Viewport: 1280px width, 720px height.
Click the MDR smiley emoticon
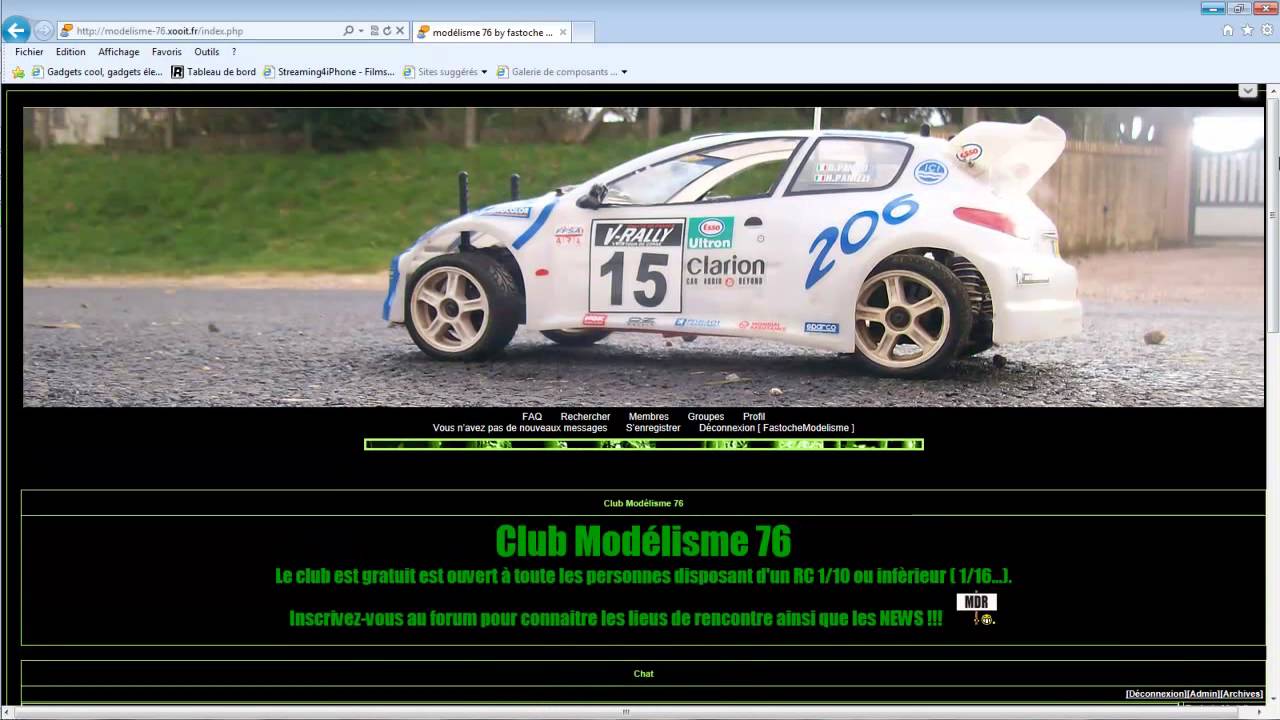click(x=977, y=609)
